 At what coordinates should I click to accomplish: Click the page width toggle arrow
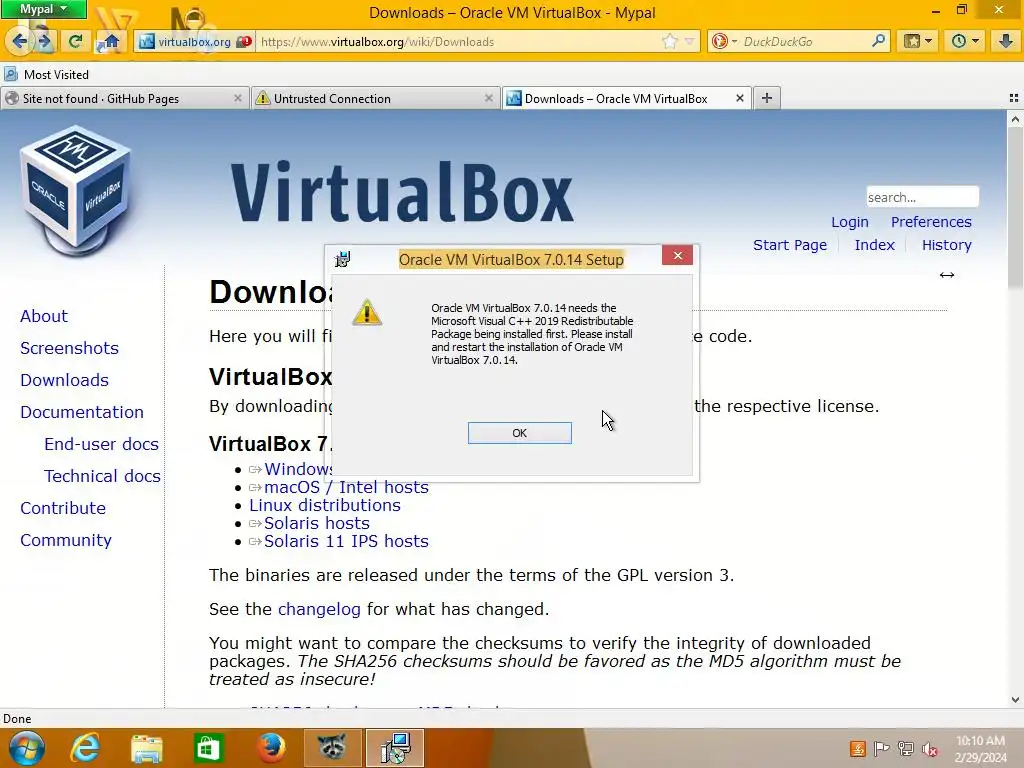[947, 275]
